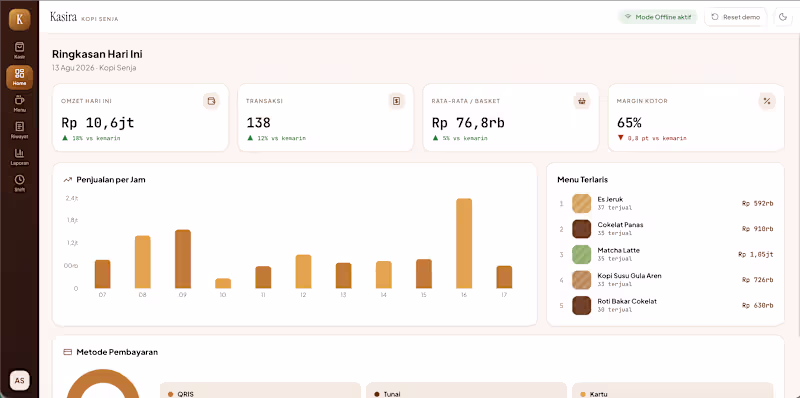Click the AS user avatar
800x398 pixels.
point(19,381)
